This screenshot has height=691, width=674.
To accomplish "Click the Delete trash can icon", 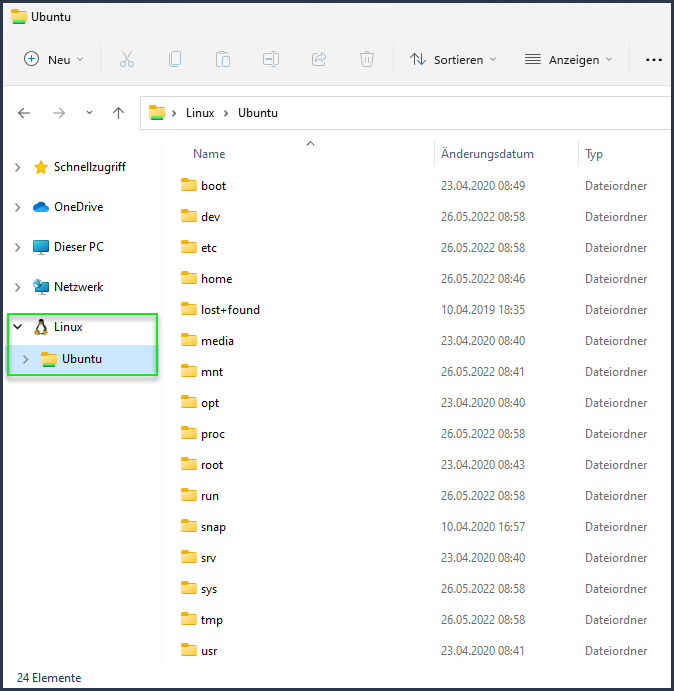I will coord(367,59).
